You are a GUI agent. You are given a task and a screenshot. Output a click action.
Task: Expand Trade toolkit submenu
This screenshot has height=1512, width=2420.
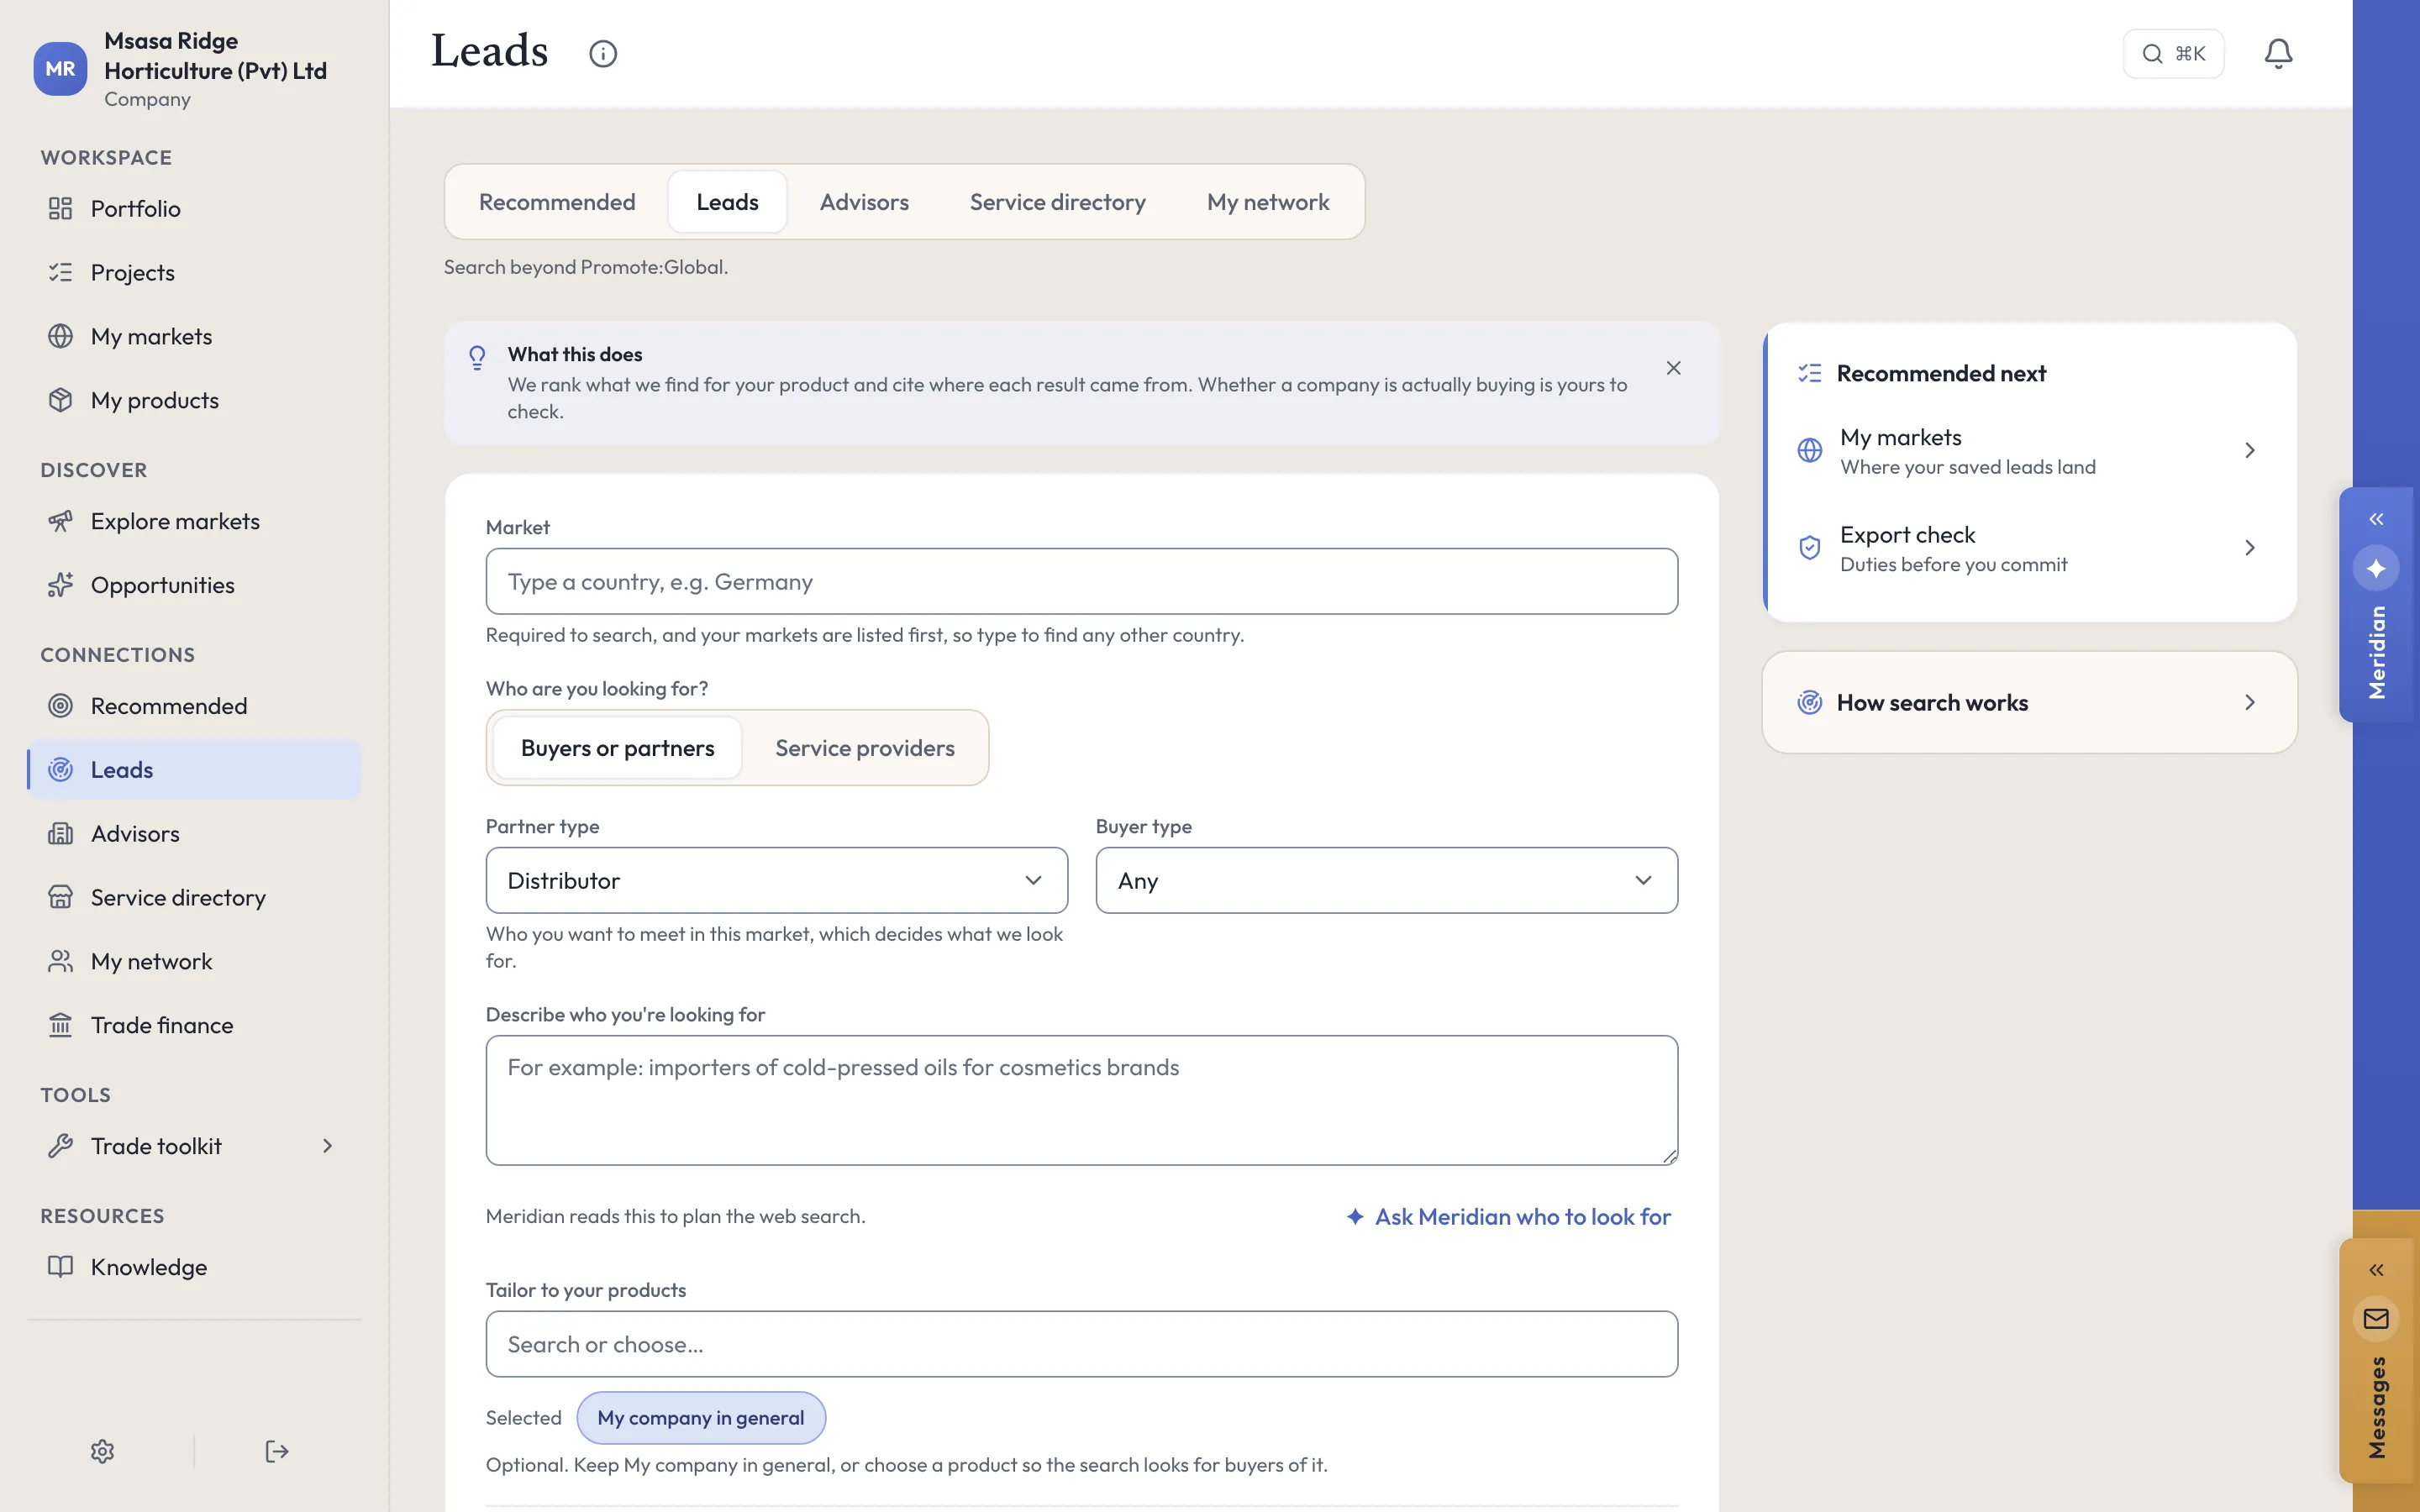(194, 1146)
